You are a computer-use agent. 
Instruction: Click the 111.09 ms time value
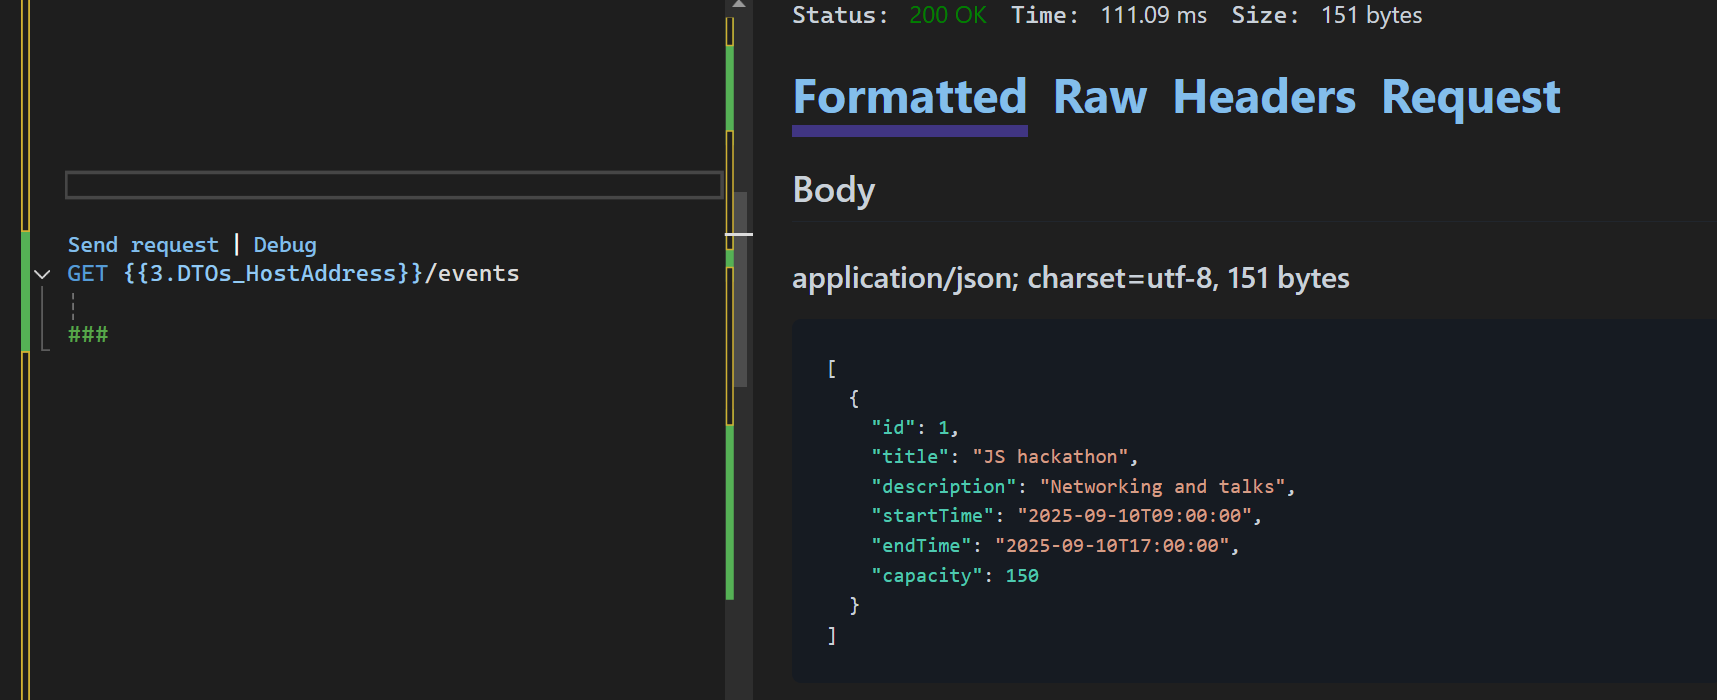tap(1154, 15)
